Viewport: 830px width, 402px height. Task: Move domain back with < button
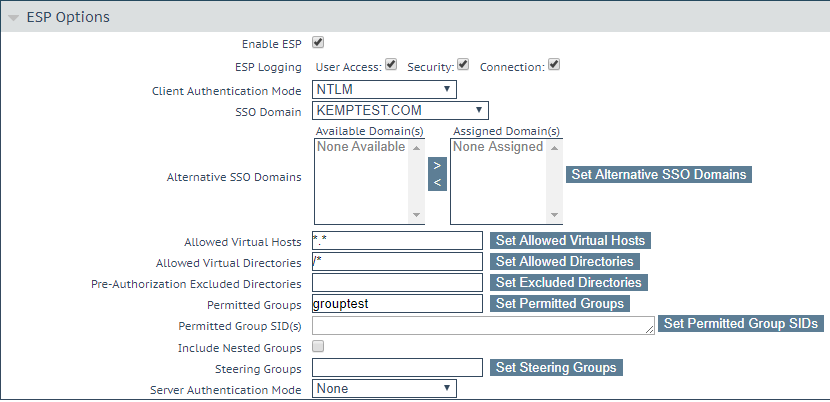click(x=437, y=183)
